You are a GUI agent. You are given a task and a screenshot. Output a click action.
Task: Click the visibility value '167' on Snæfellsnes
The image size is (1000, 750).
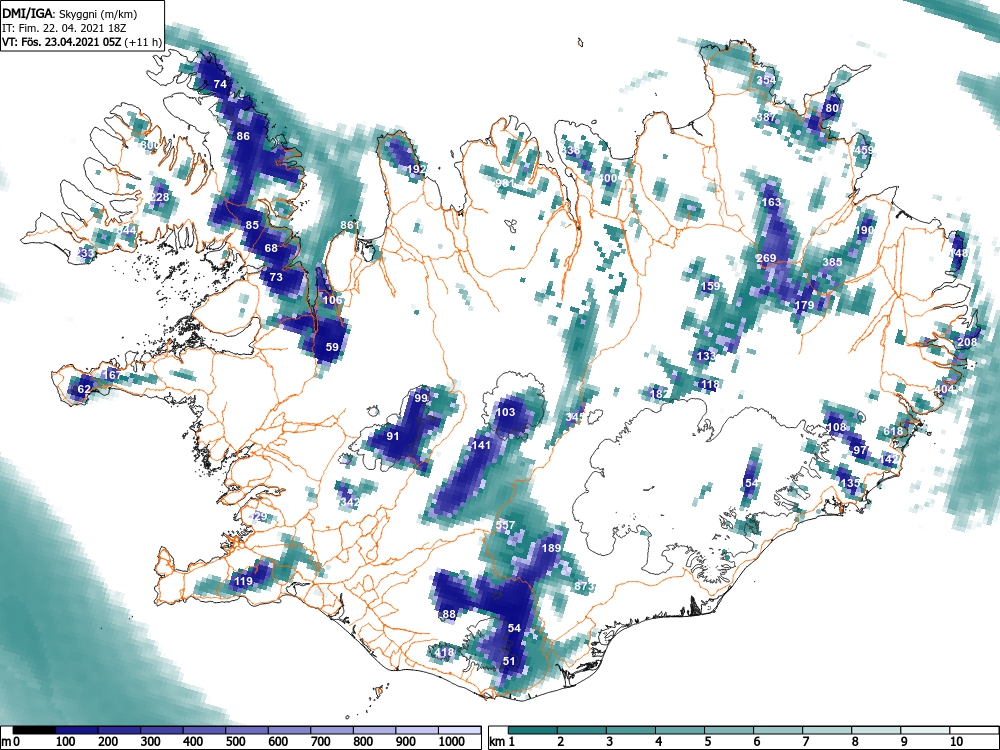112,374
